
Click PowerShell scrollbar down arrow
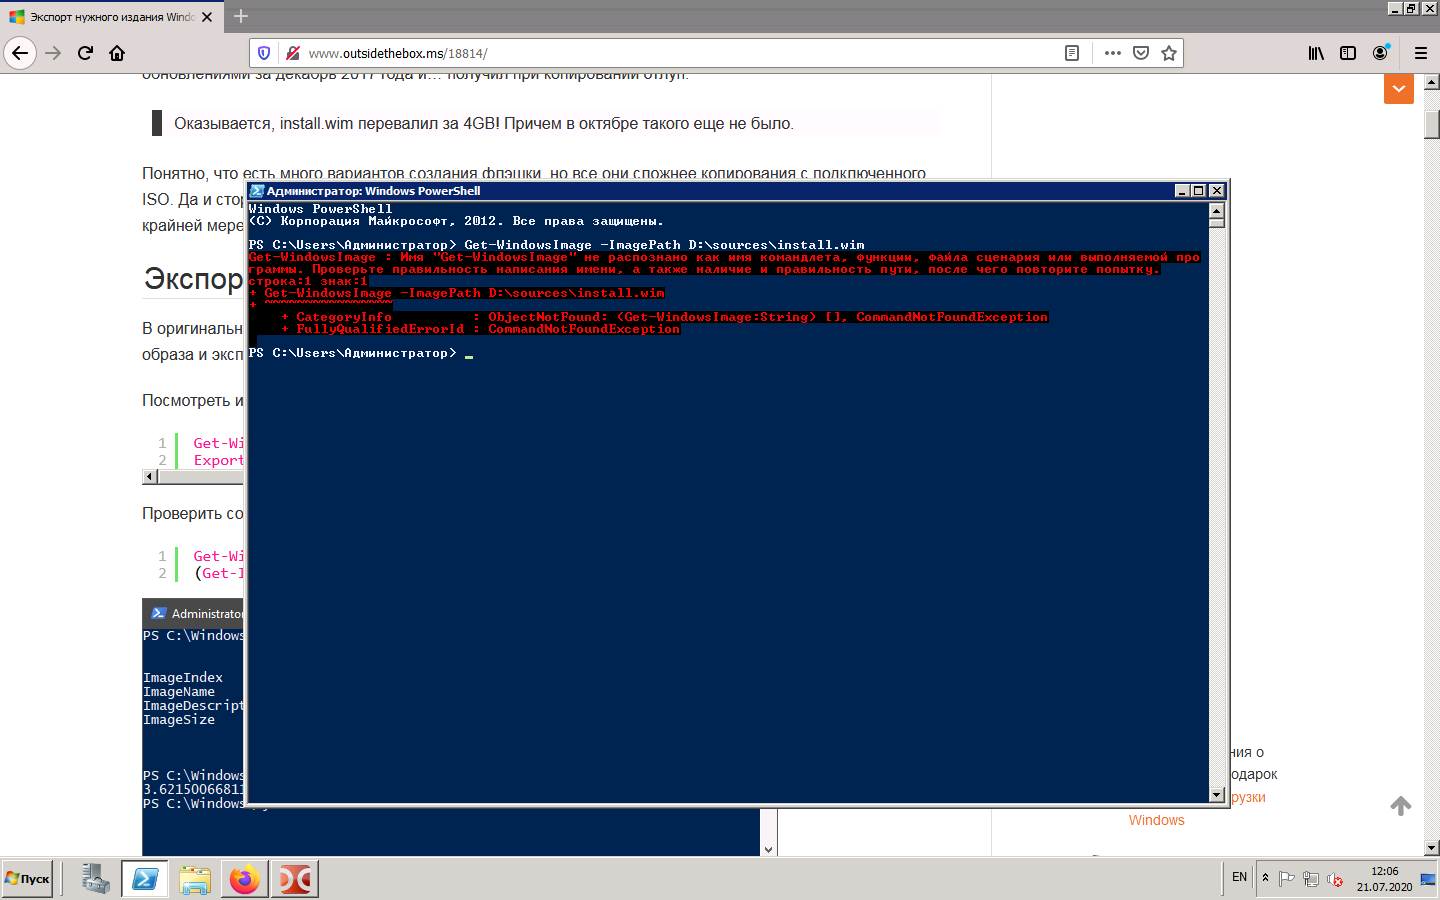1217,795
